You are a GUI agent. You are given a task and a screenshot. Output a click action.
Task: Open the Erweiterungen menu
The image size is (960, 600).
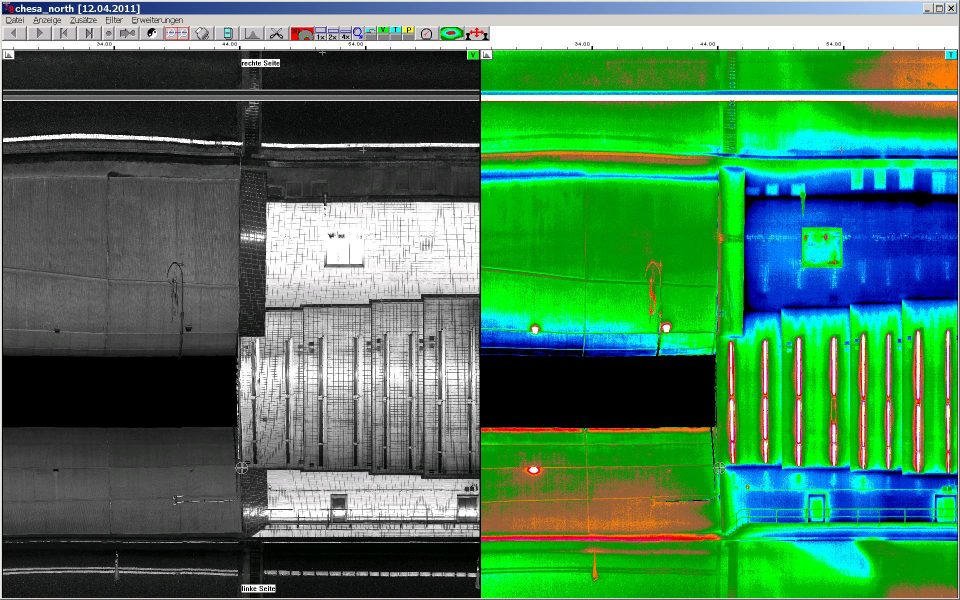(157, 20)
